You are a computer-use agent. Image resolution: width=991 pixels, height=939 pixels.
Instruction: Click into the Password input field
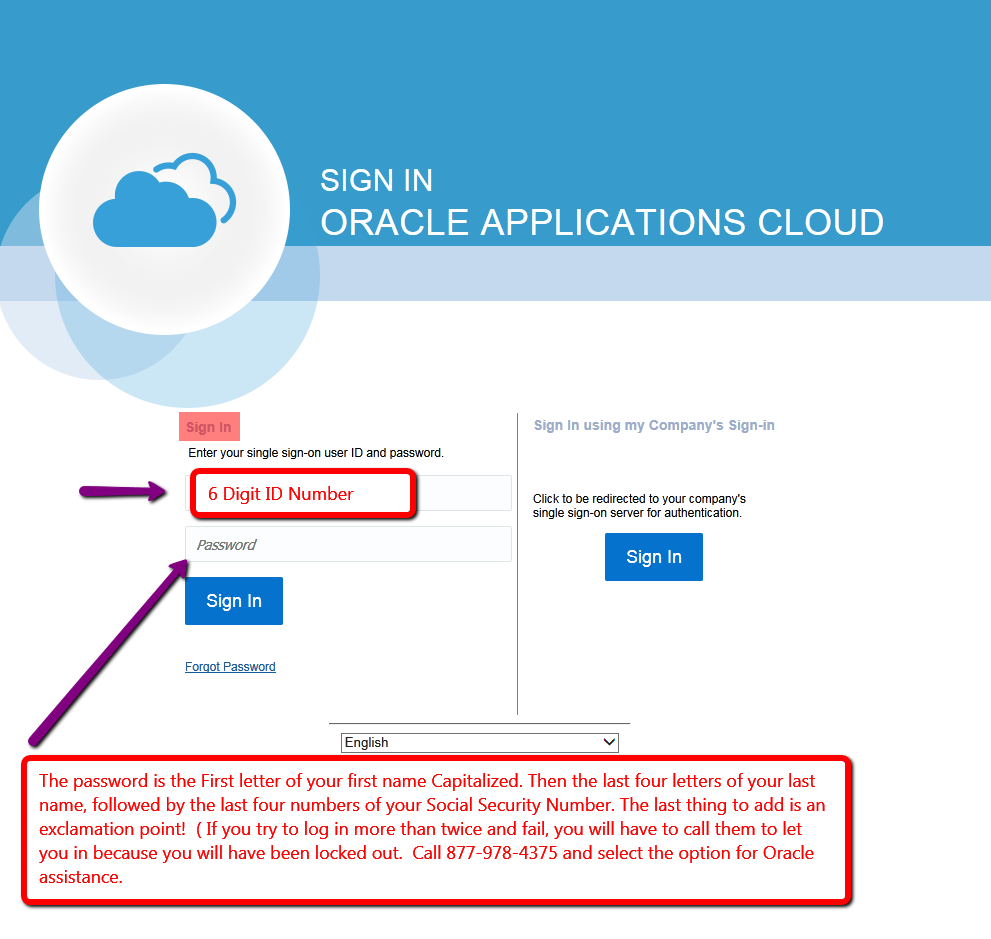348,545
